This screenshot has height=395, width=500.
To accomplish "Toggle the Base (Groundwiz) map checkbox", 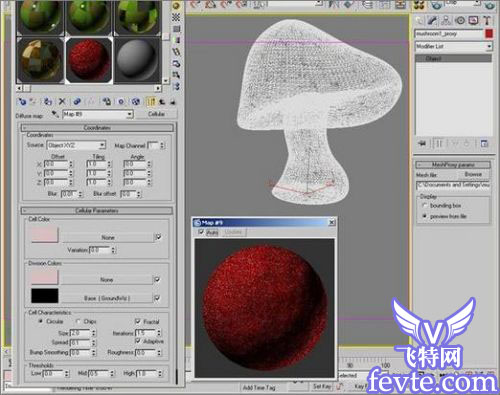I will (157, 298).
